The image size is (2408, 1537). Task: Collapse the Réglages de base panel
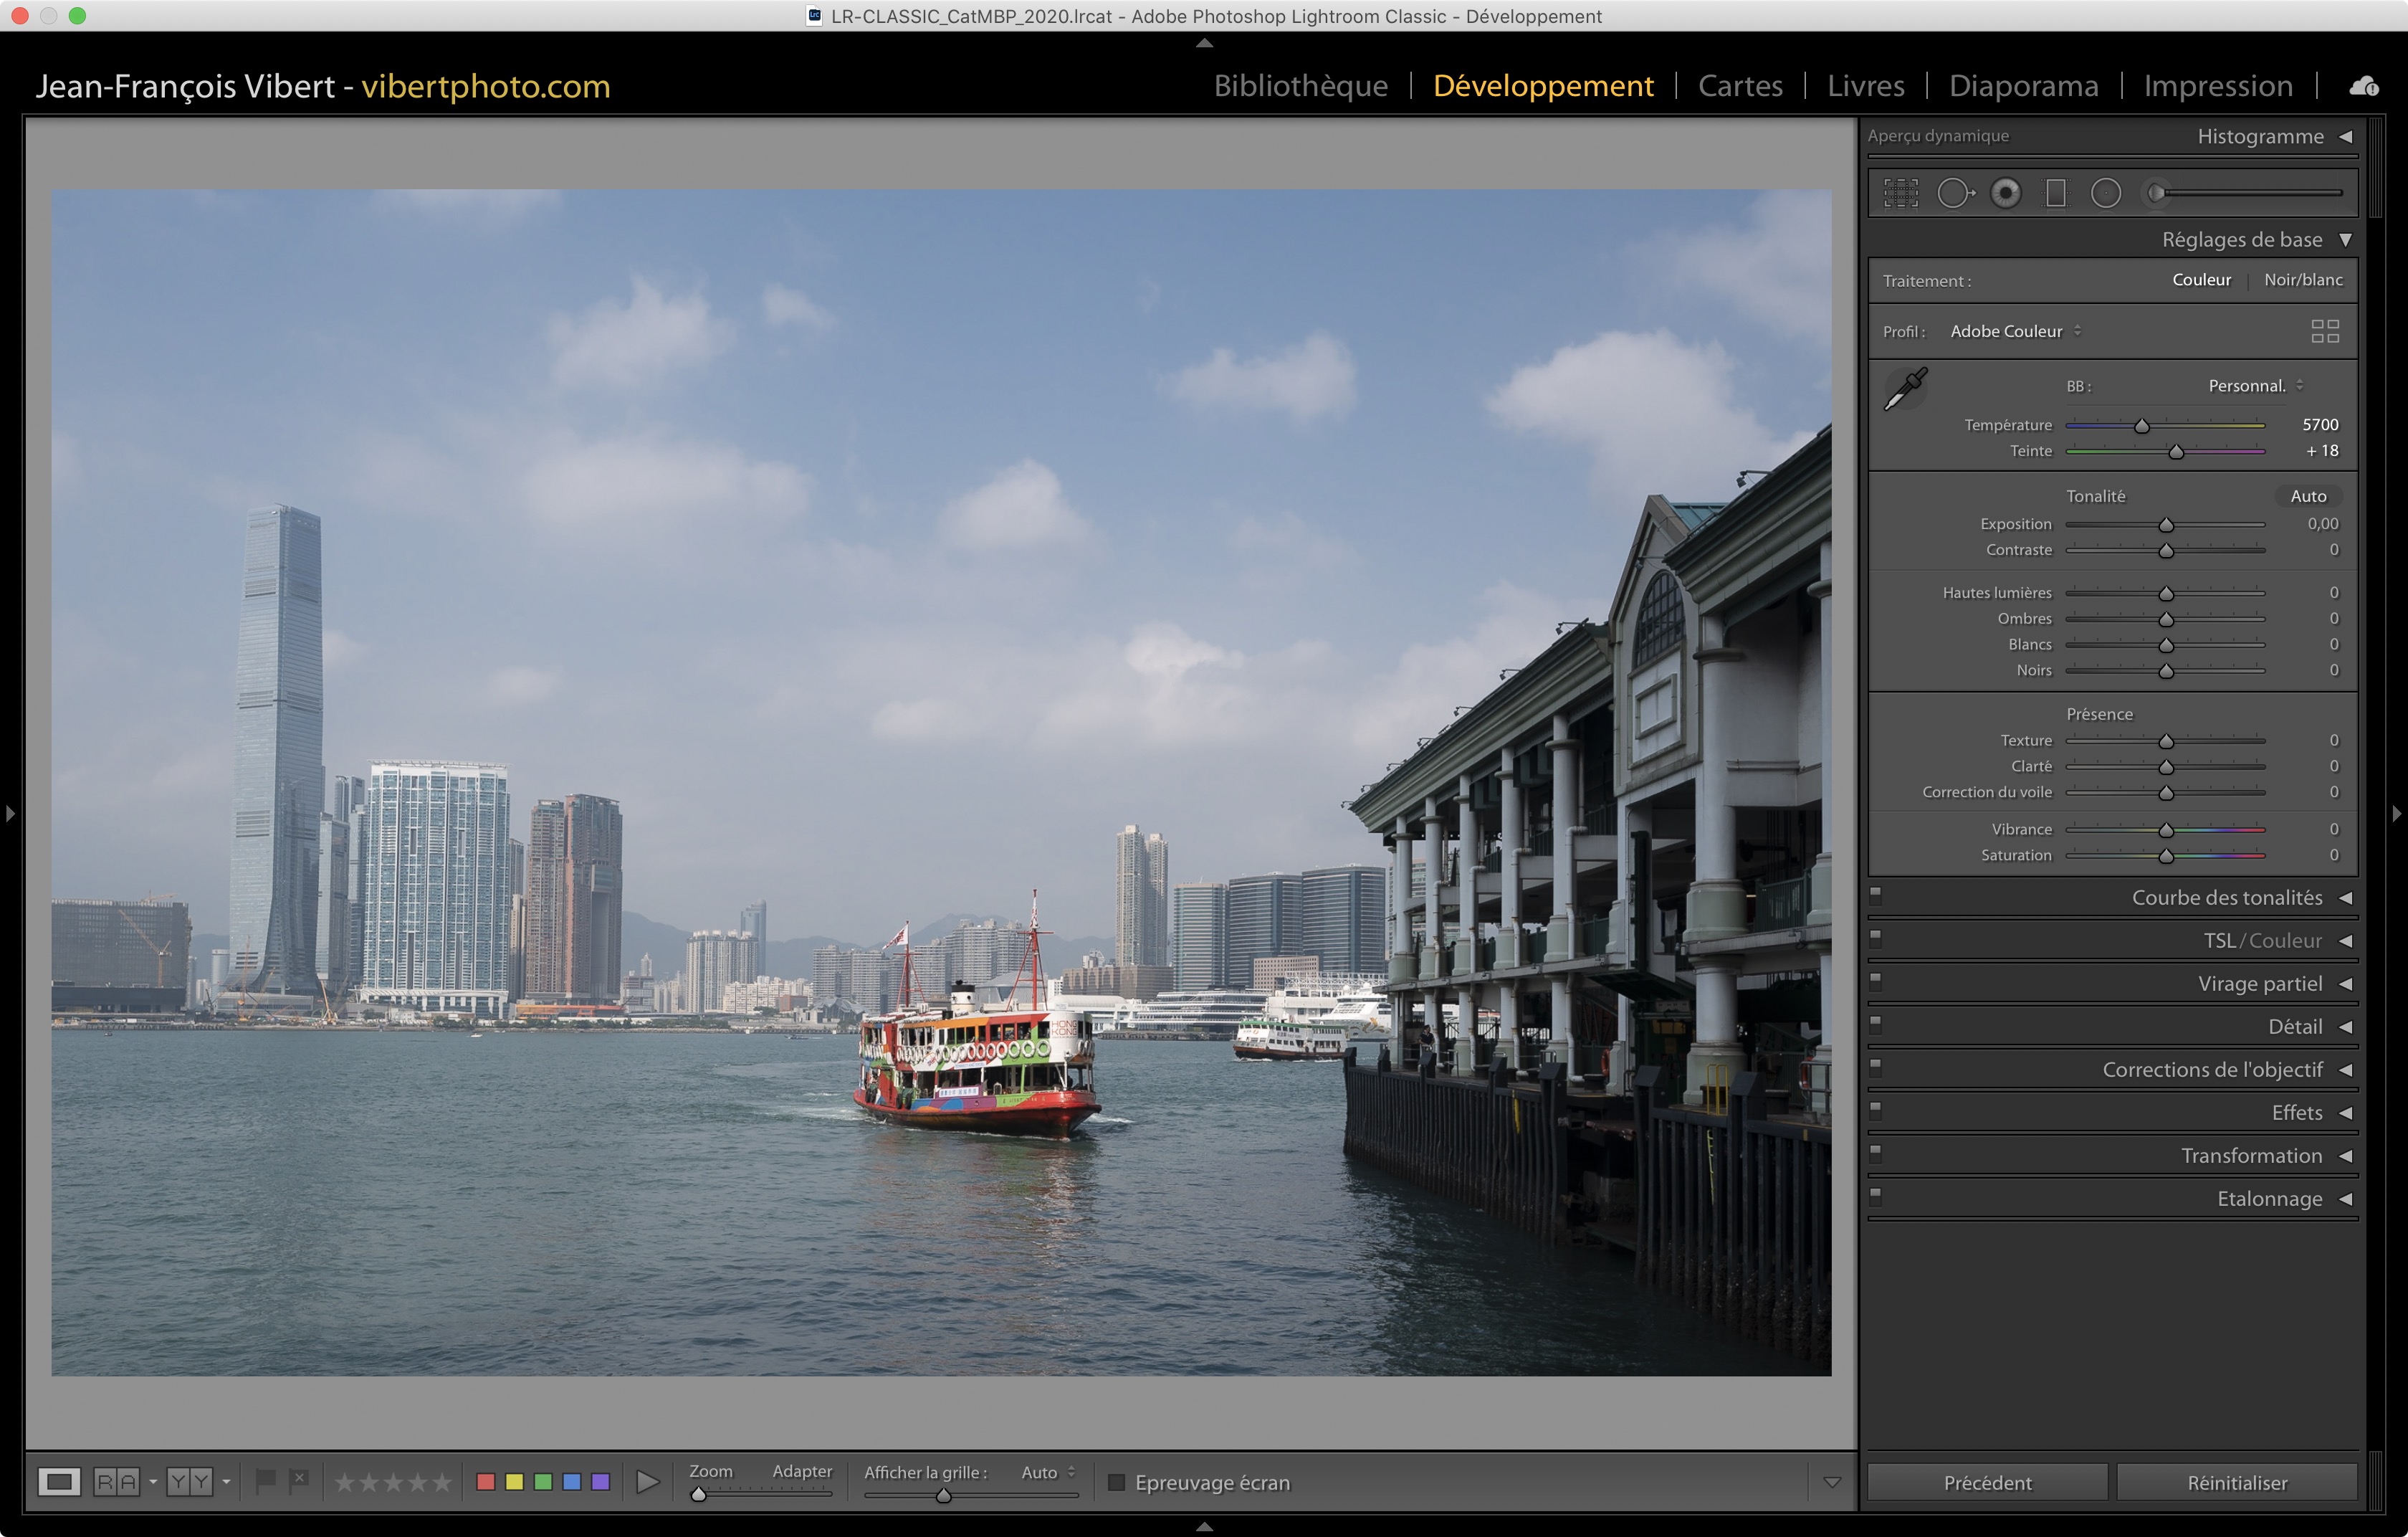pos(2345,240)
